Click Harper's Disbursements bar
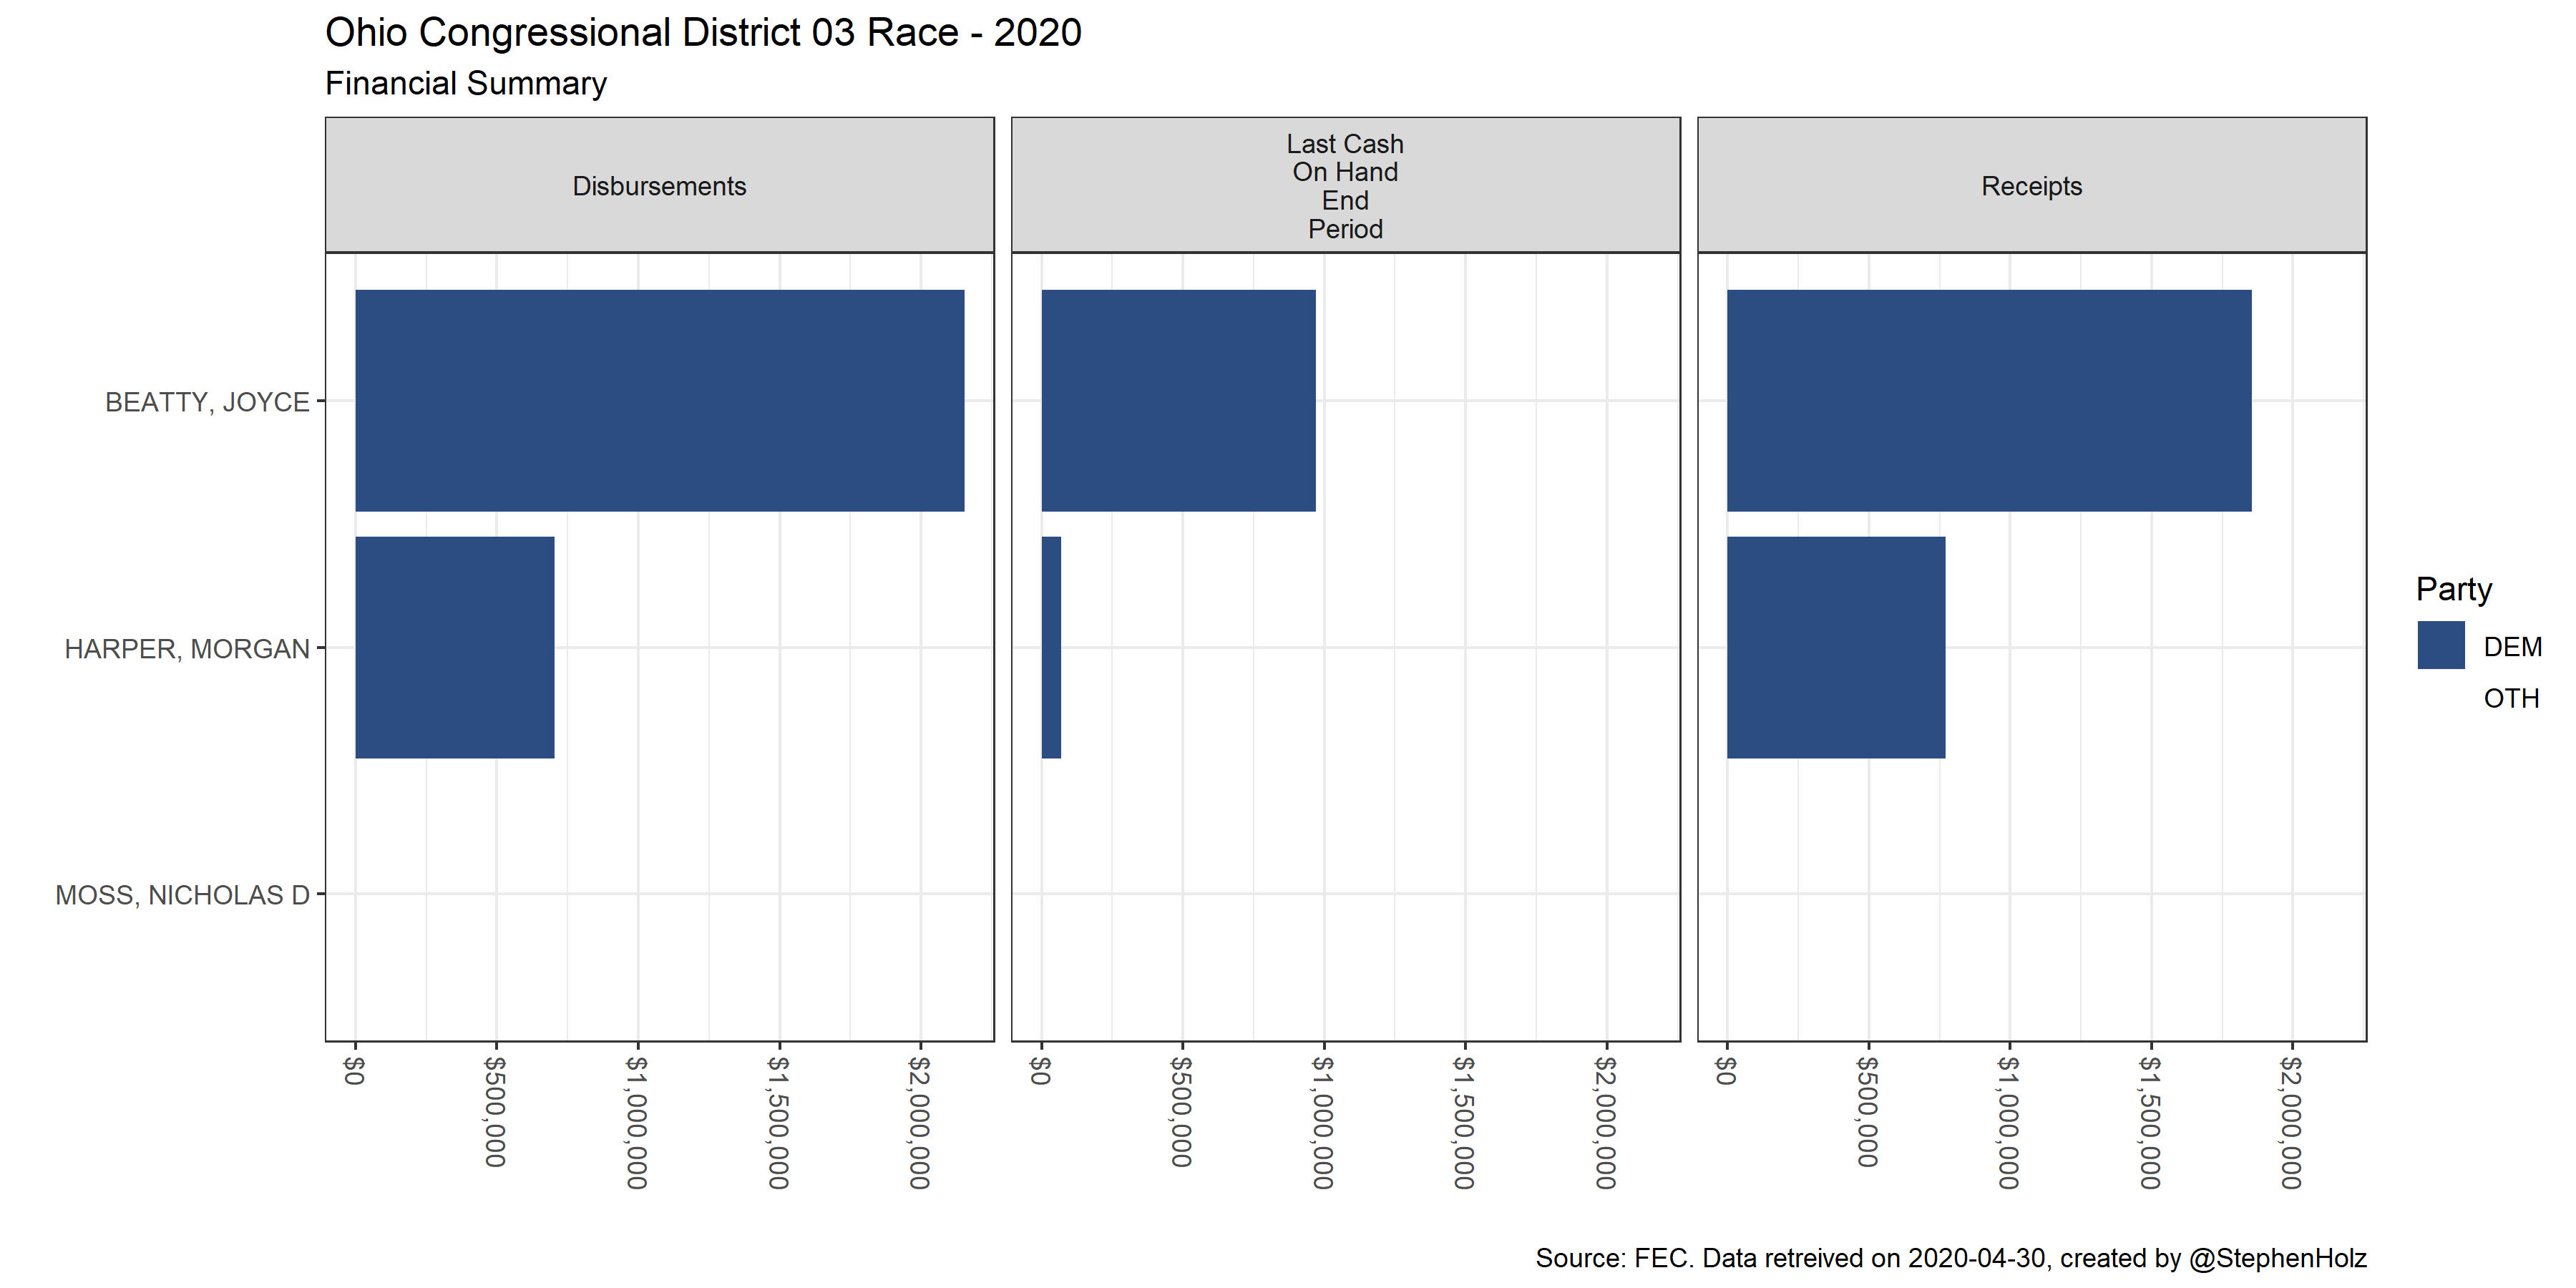 pyautogui.click(x=454, y=647)
